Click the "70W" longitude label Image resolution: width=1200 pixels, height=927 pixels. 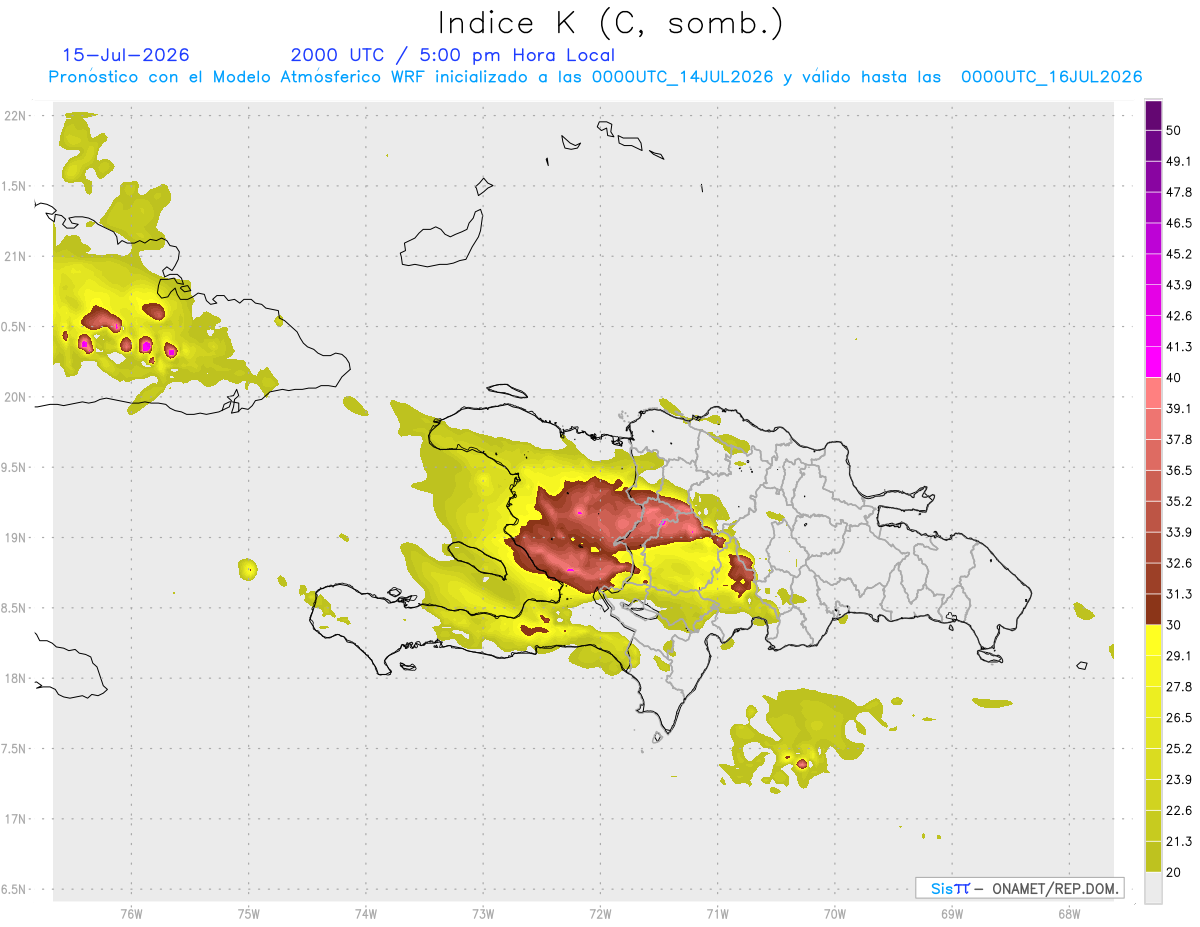point(835,913)
